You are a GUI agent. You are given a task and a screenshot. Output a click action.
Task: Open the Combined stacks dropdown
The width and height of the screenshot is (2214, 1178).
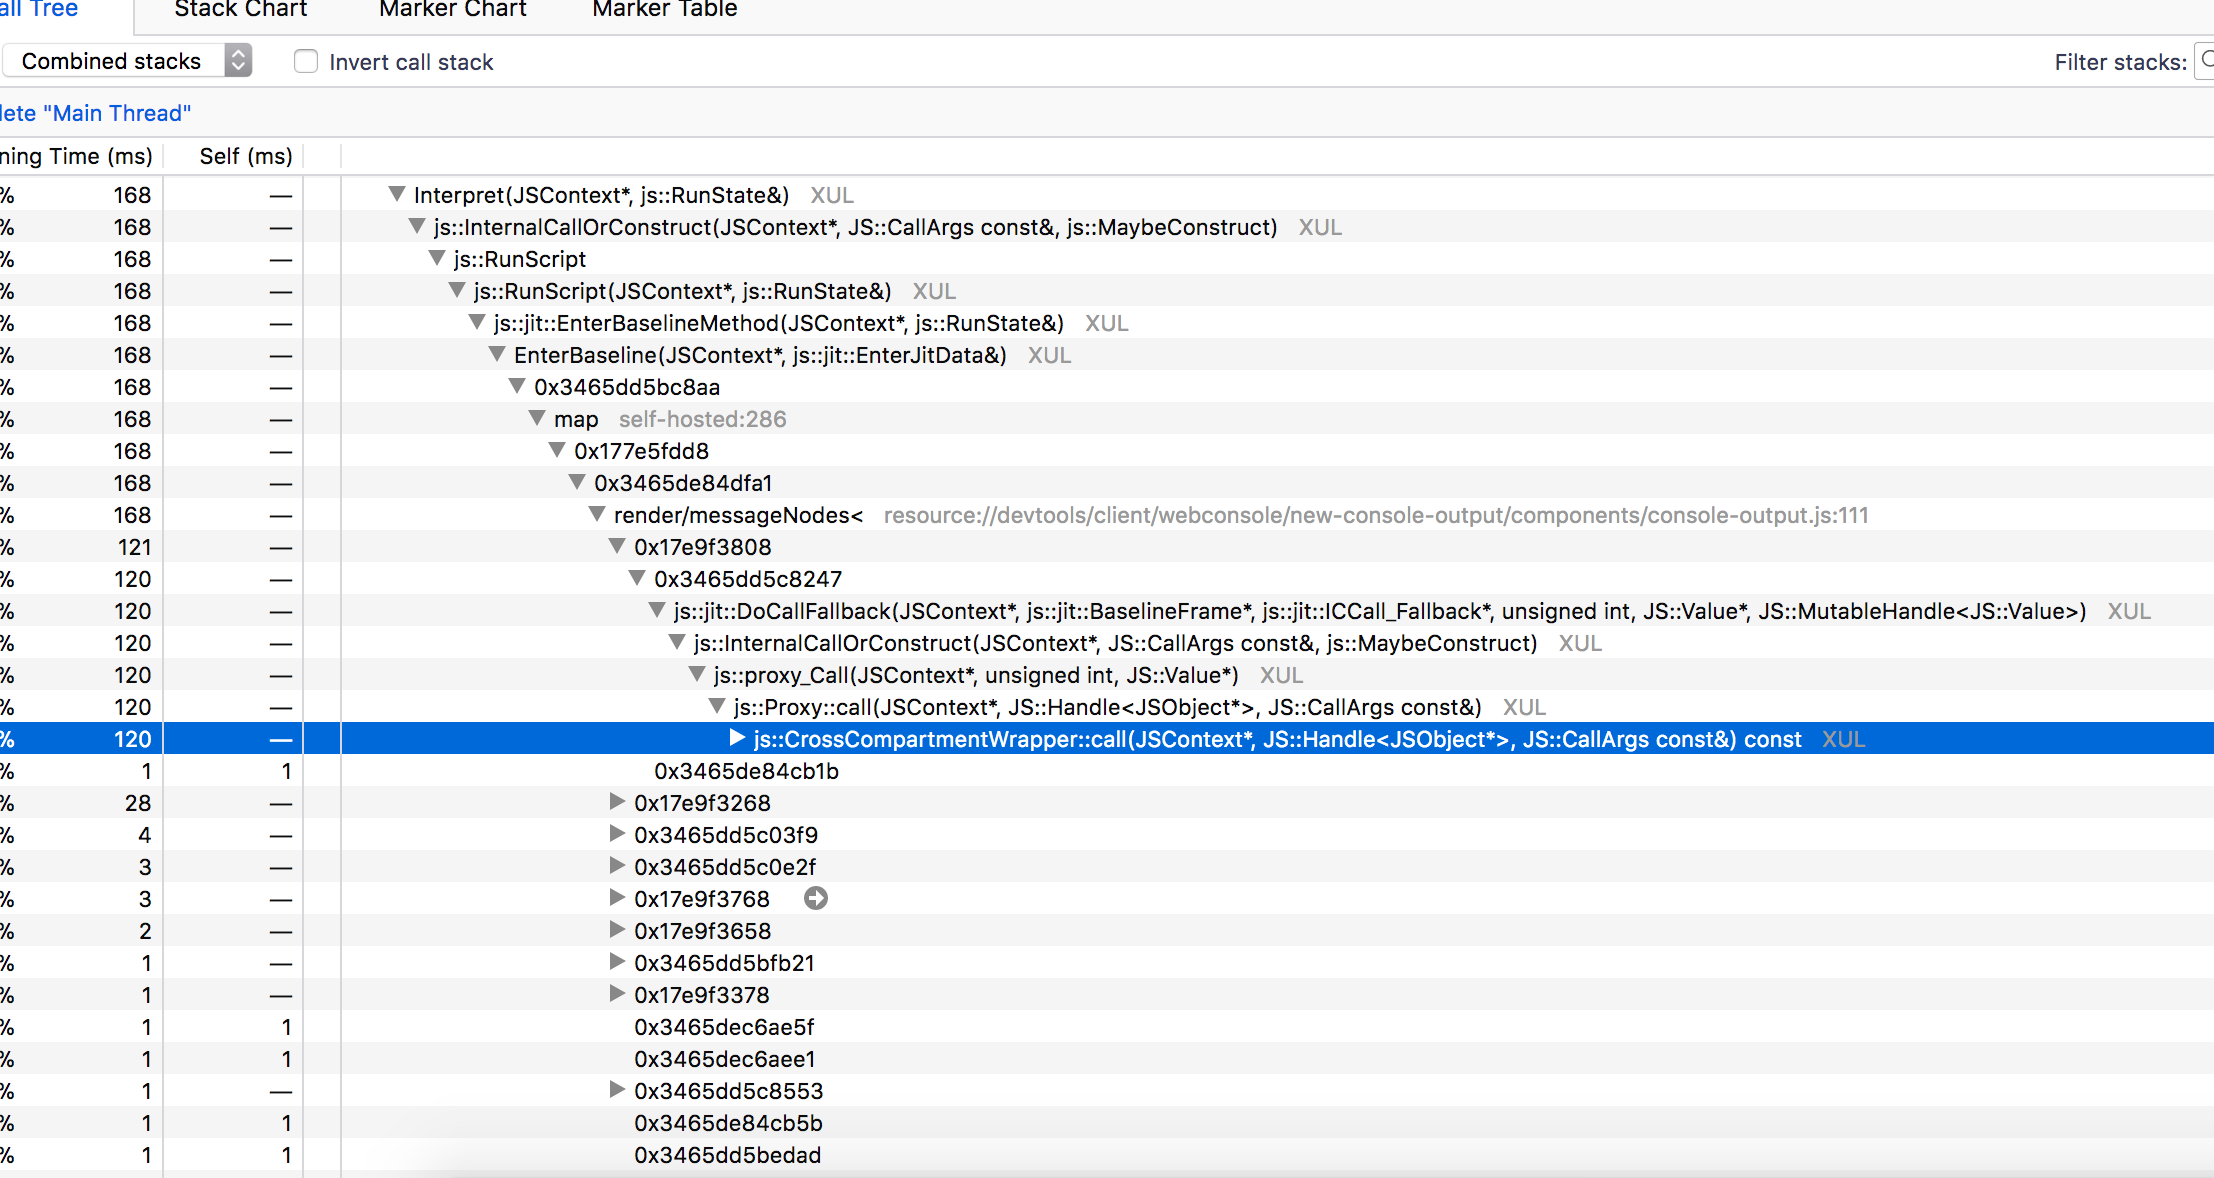[127, 62]
